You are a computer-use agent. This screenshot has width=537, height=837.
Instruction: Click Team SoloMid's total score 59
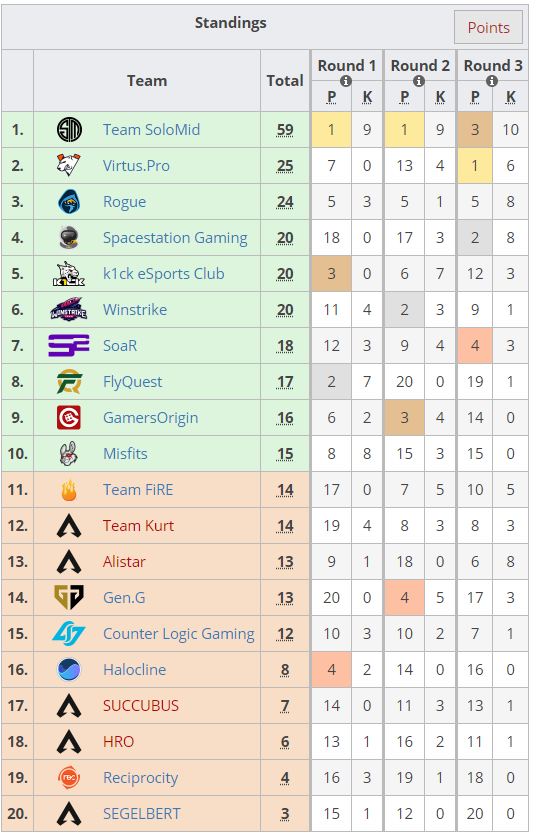285,130
